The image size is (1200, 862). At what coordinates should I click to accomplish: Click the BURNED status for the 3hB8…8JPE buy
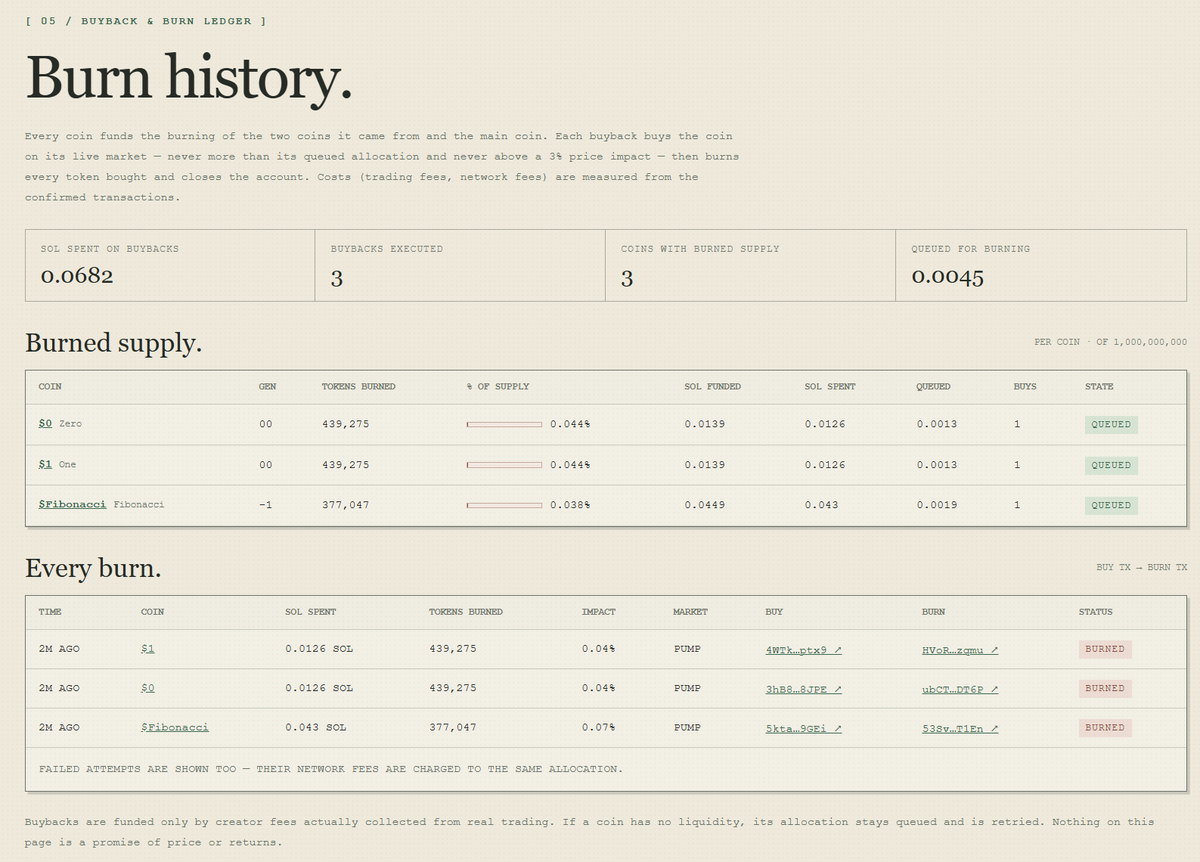click(1105, 688)
